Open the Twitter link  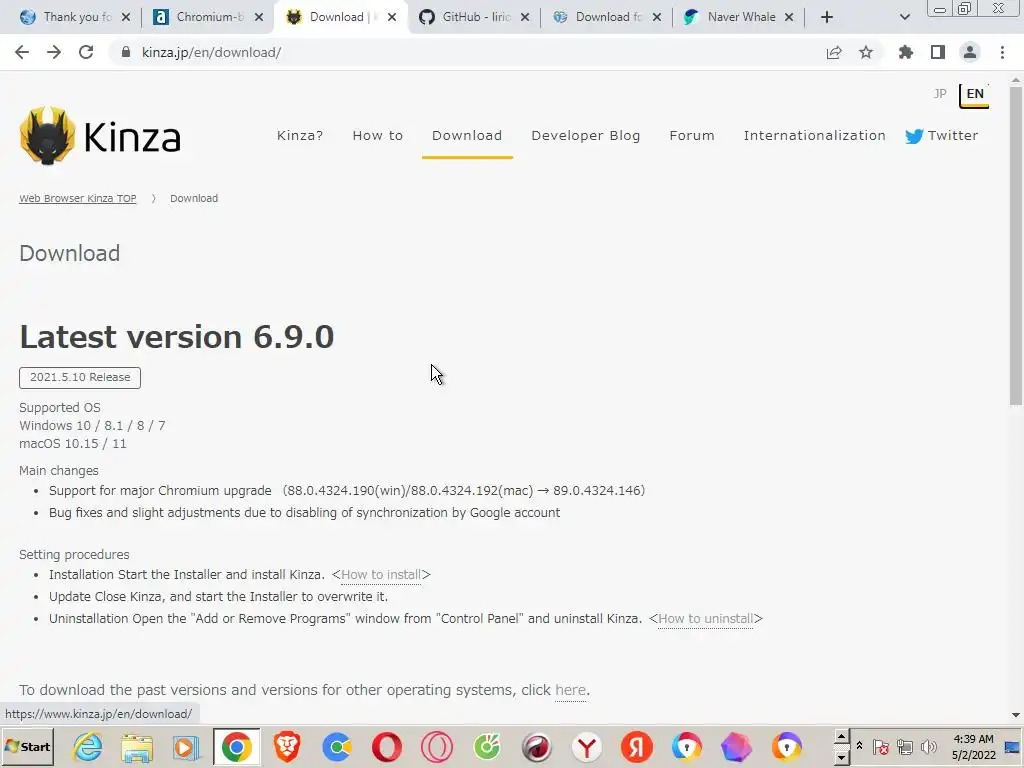[942, 135]
